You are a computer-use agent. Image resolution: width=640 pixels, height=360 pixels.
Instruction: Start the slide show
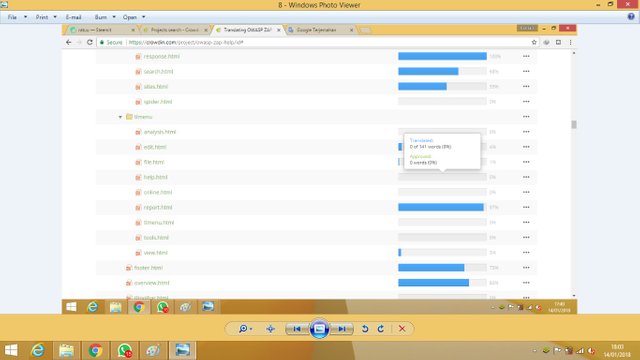tap(320, 329)
